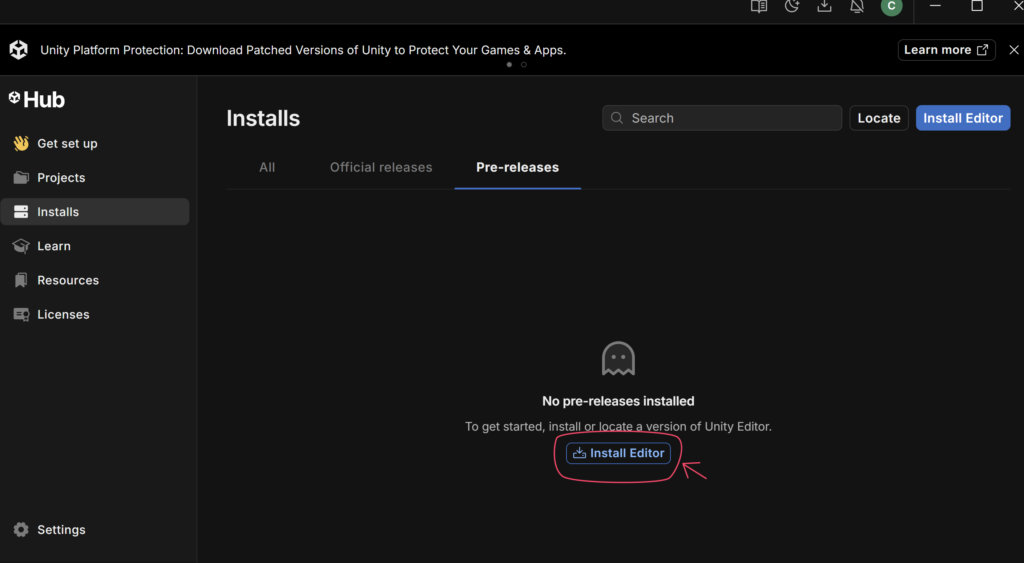Open the documentation book icon in title bar
Screen dimensions: 1024x563
[759, 7]
